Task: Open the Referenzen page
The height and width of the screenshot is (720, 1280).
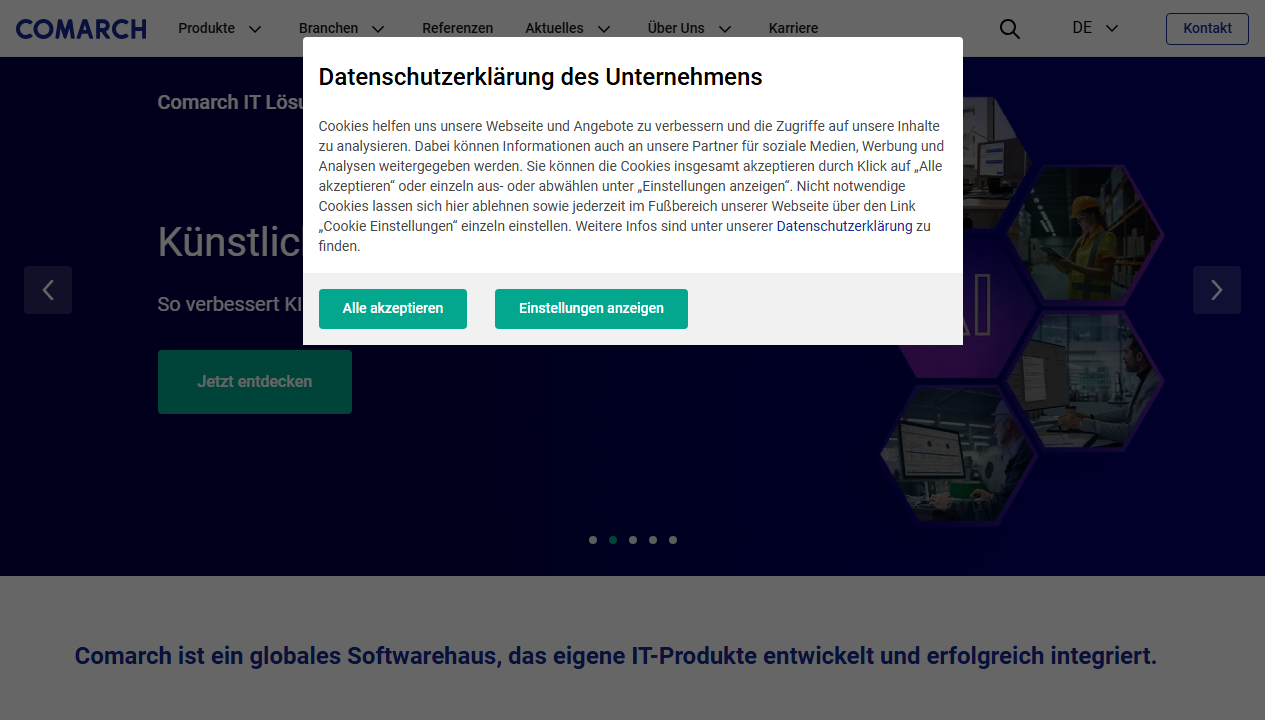Action: 458,28
